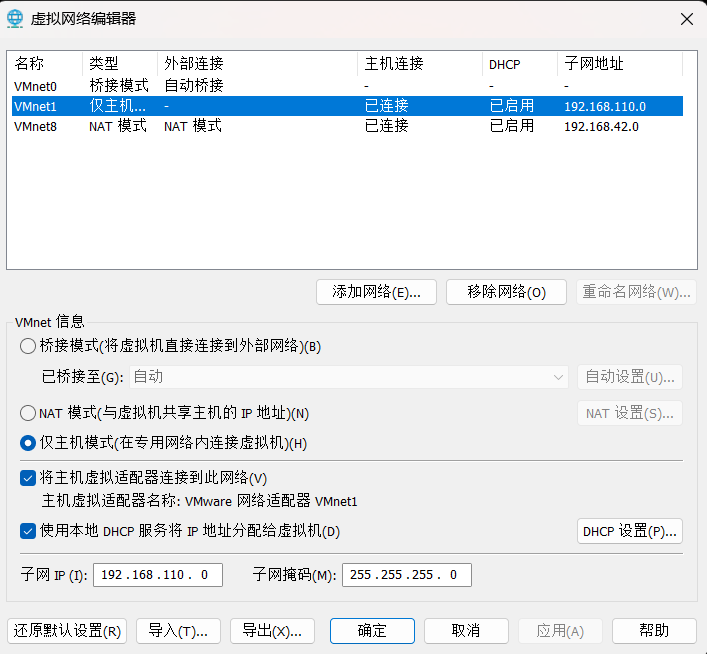Open the 已桥接至 dropdown

(x=349, y=377)
